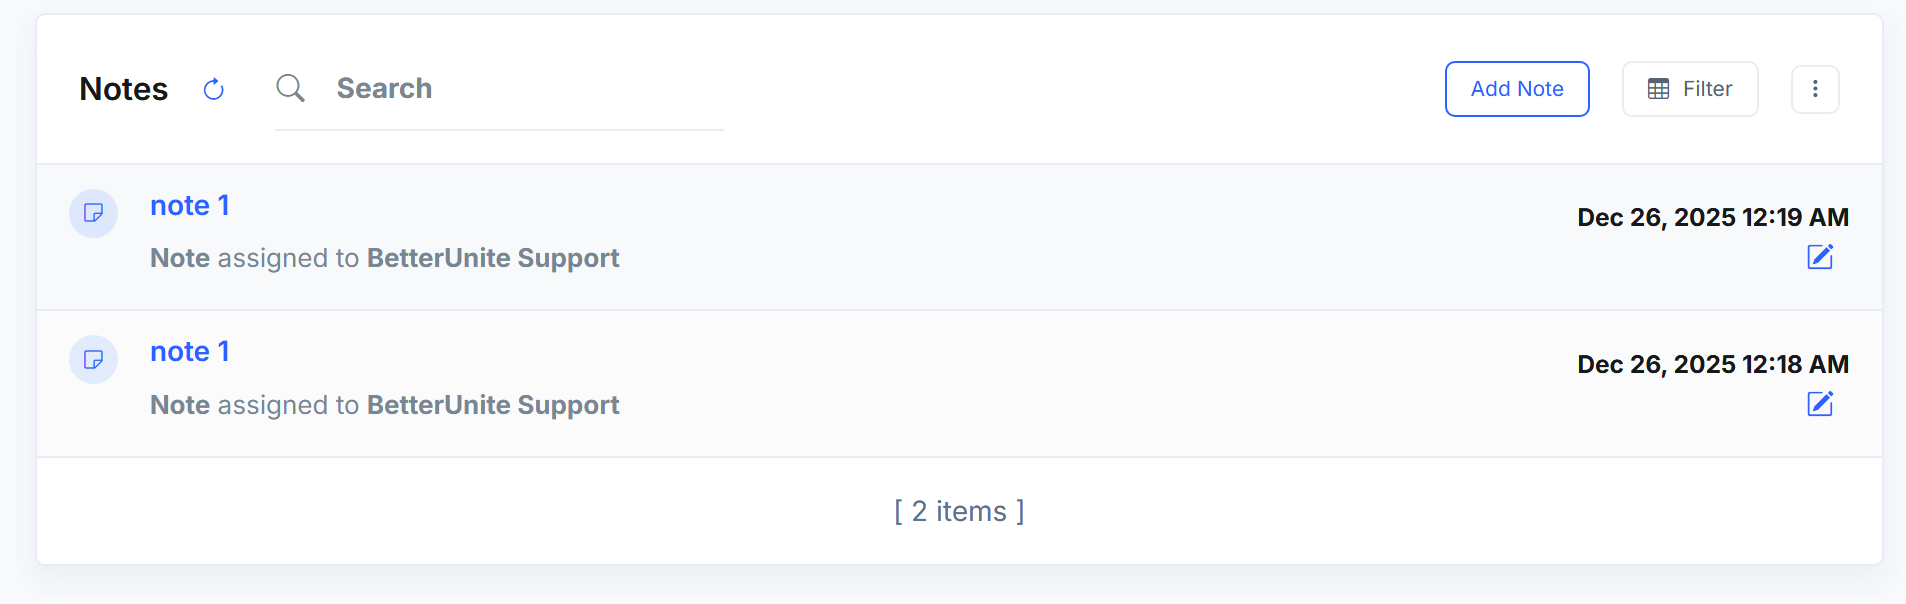This screenshot has width=1906, height=604.
Task: Open the note 1 link dated 12:19 AM
Action: 190,206
